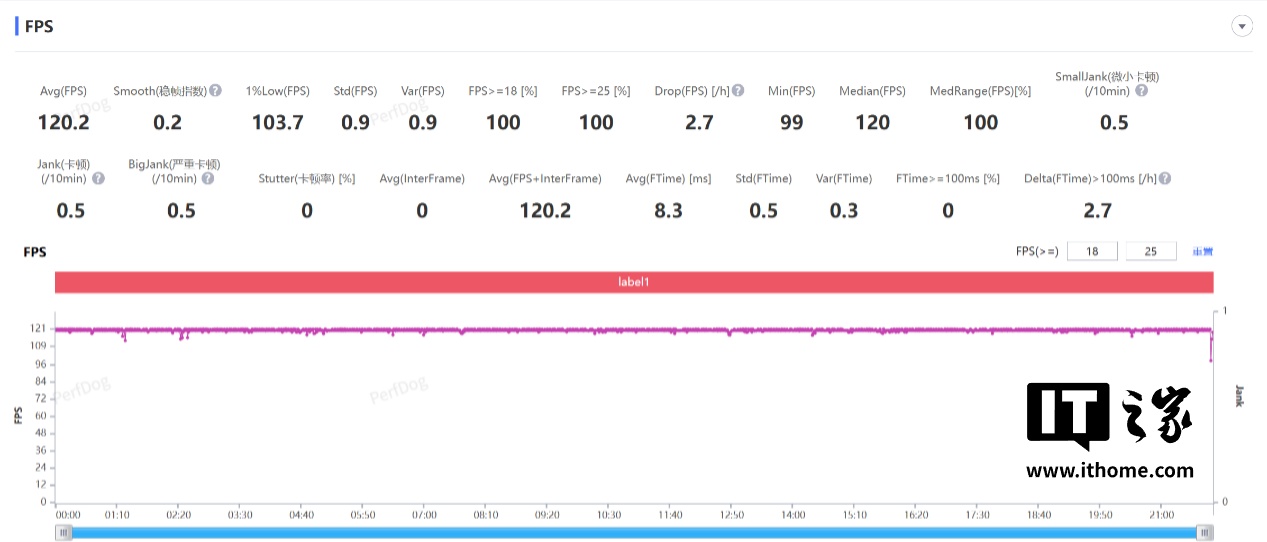Click the www.ithome.com watermark link
The image size is (1267, 542).
pos(1110,470)
